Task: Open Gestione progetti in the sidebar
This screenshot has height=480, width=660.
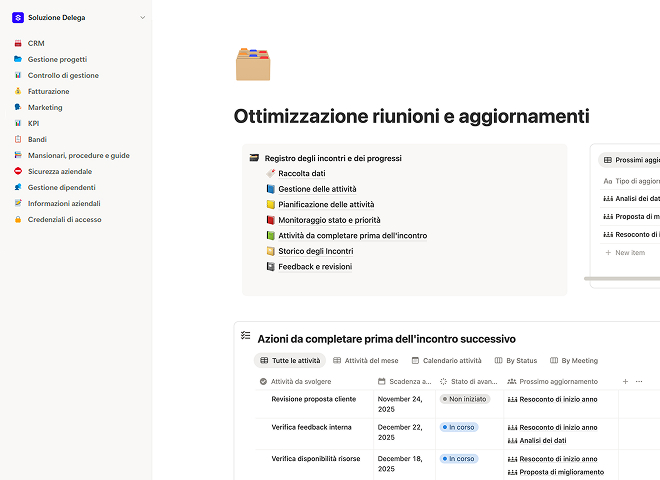Action: [57, 59]
